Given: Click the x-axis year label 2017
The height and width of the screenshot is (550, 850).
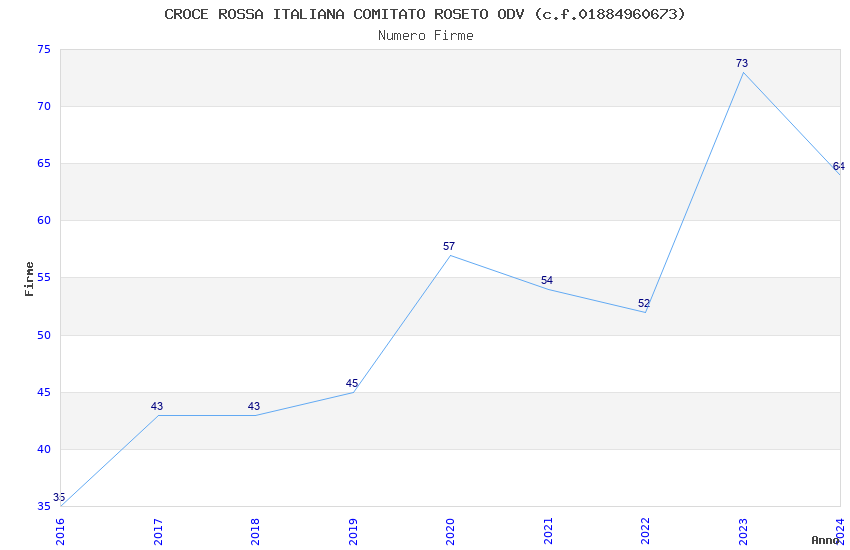Looking at the screenshot, I should tap(158, 531).
